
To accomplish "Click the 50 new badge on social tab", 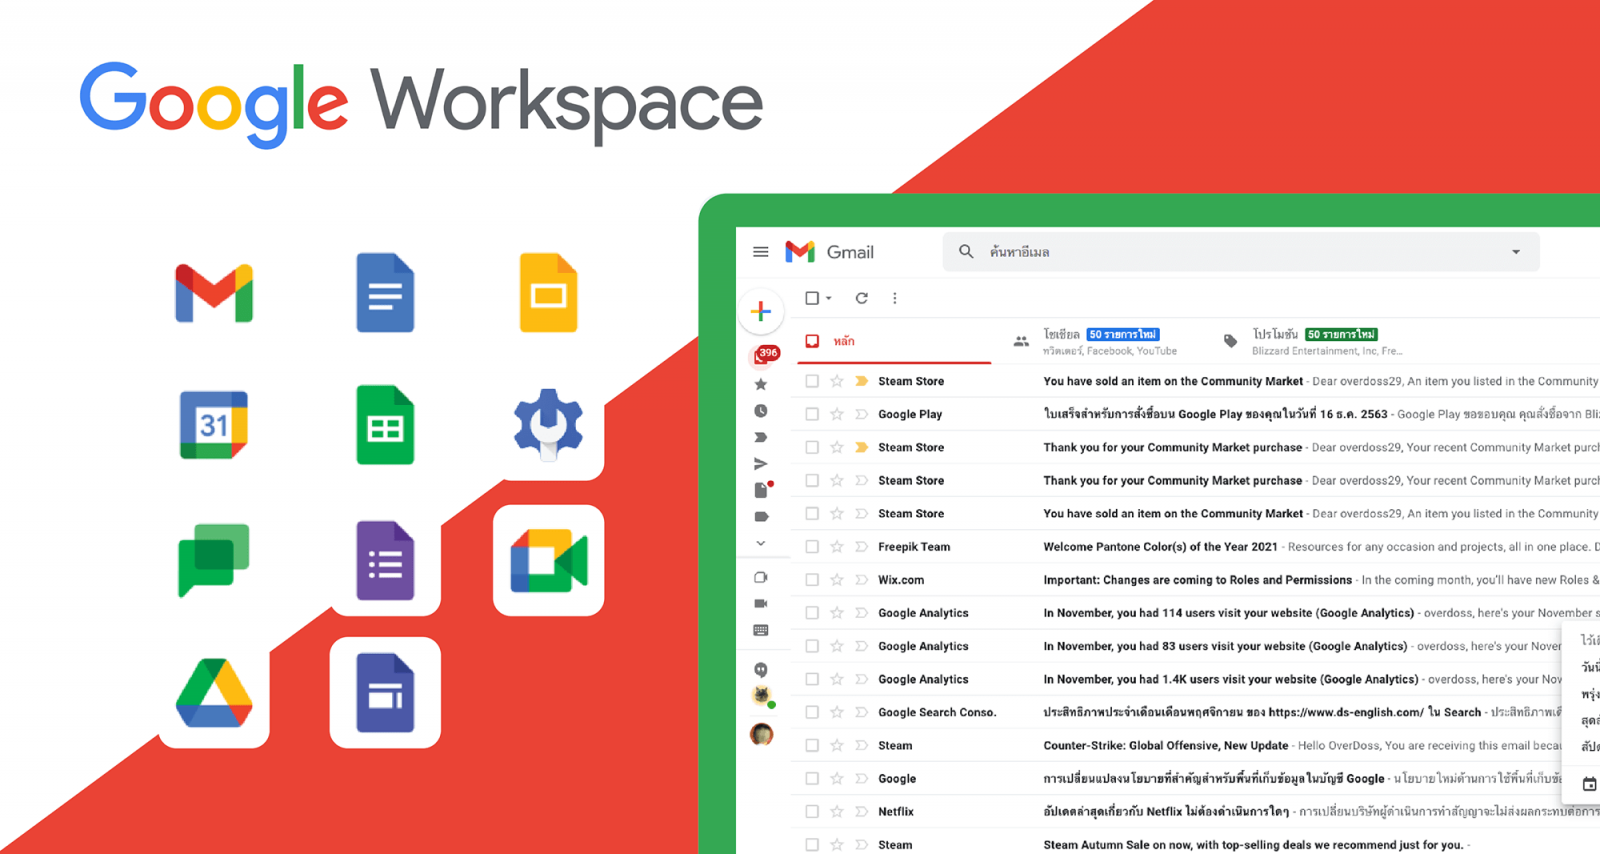I will point(1123,334).
